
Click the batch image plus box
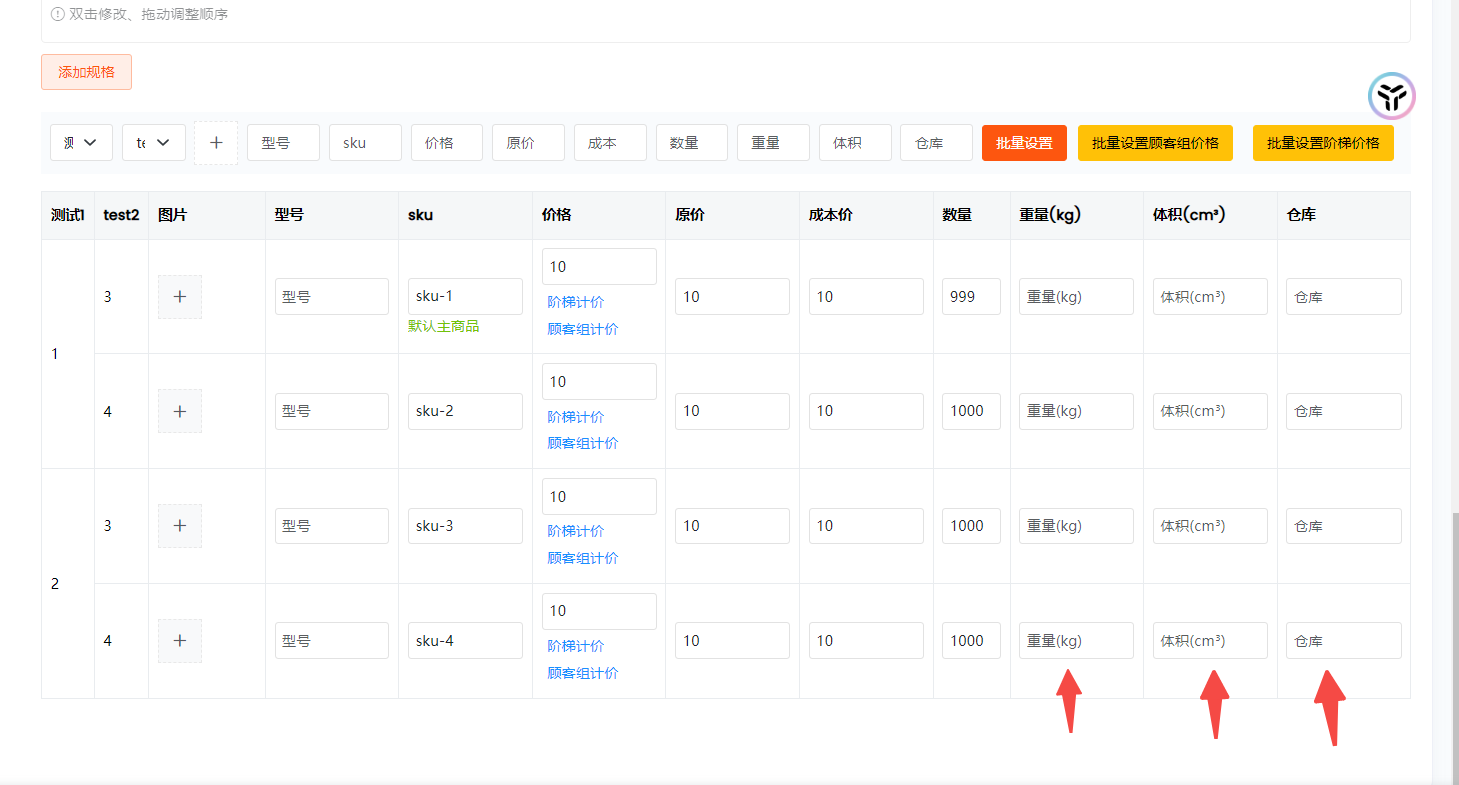[x=216, y=143]
